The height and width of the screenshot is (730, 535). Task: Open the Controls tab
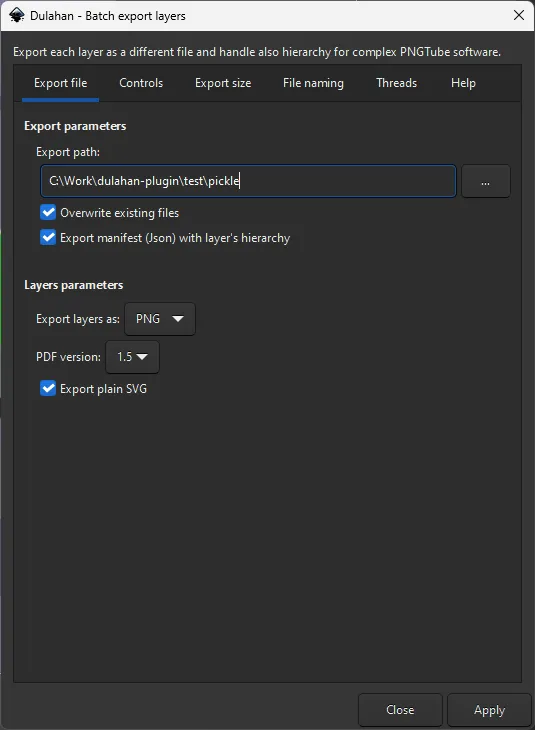[141, 83]
